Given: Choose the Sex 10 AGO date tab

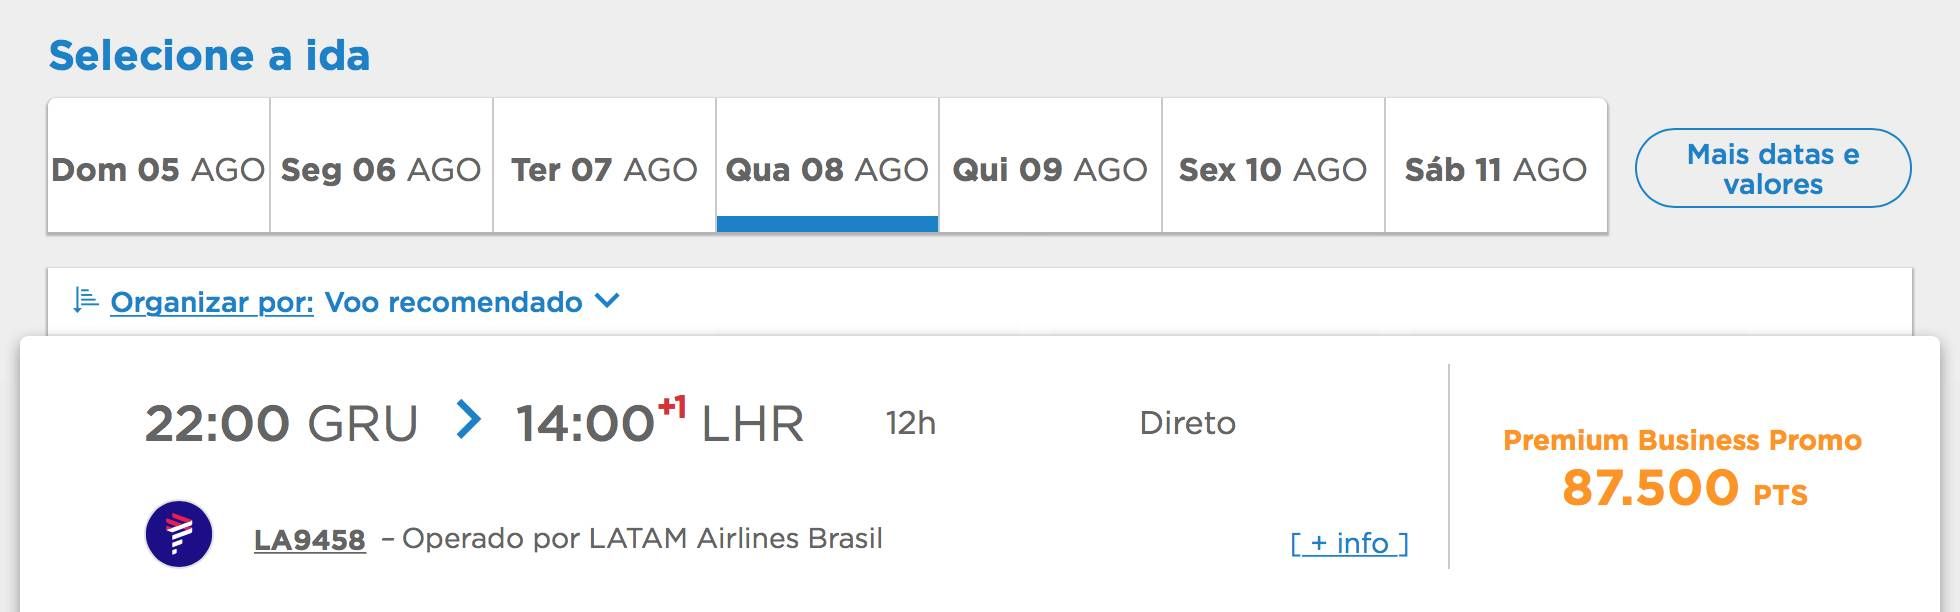Looking at the screenshot, I should pos(1274,166).
